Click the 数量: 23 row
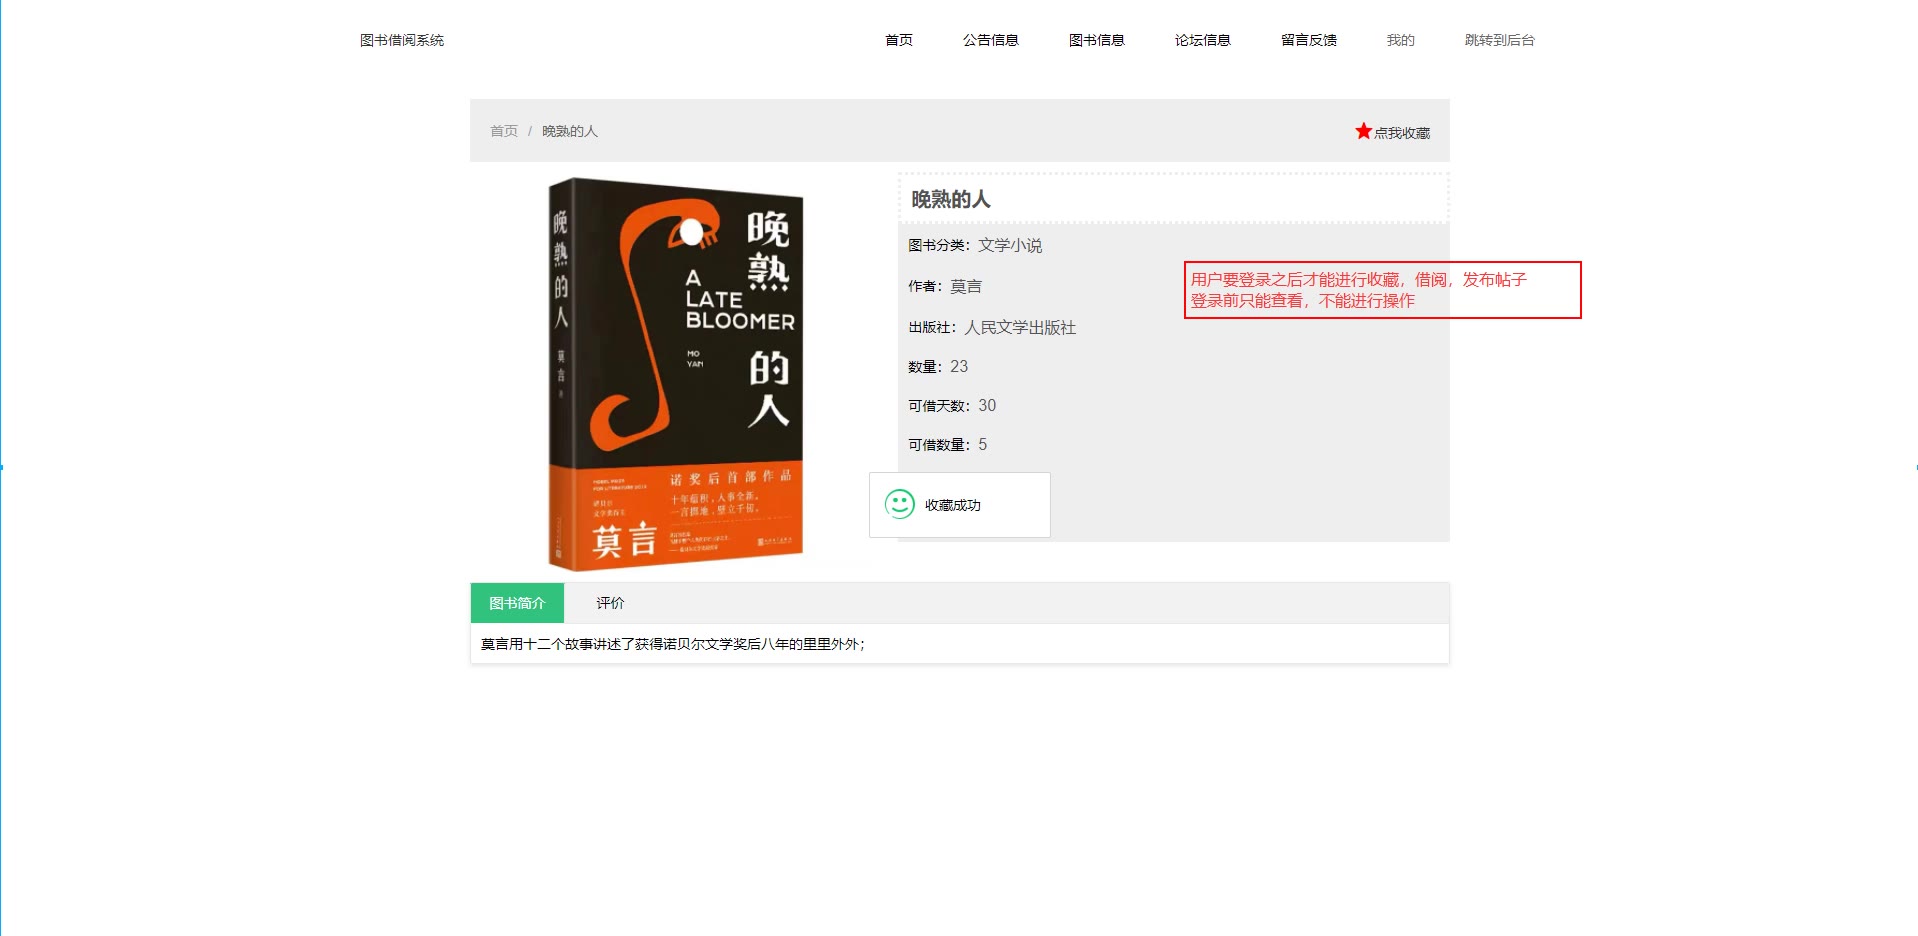The height and width of the screenshot is (936, 1918). pos(938,366)
